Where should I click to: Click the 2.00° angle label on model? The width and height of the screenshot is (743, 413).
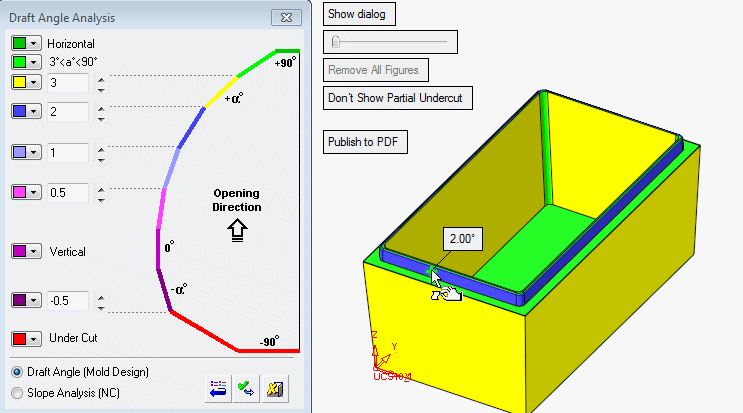(463, 241)
